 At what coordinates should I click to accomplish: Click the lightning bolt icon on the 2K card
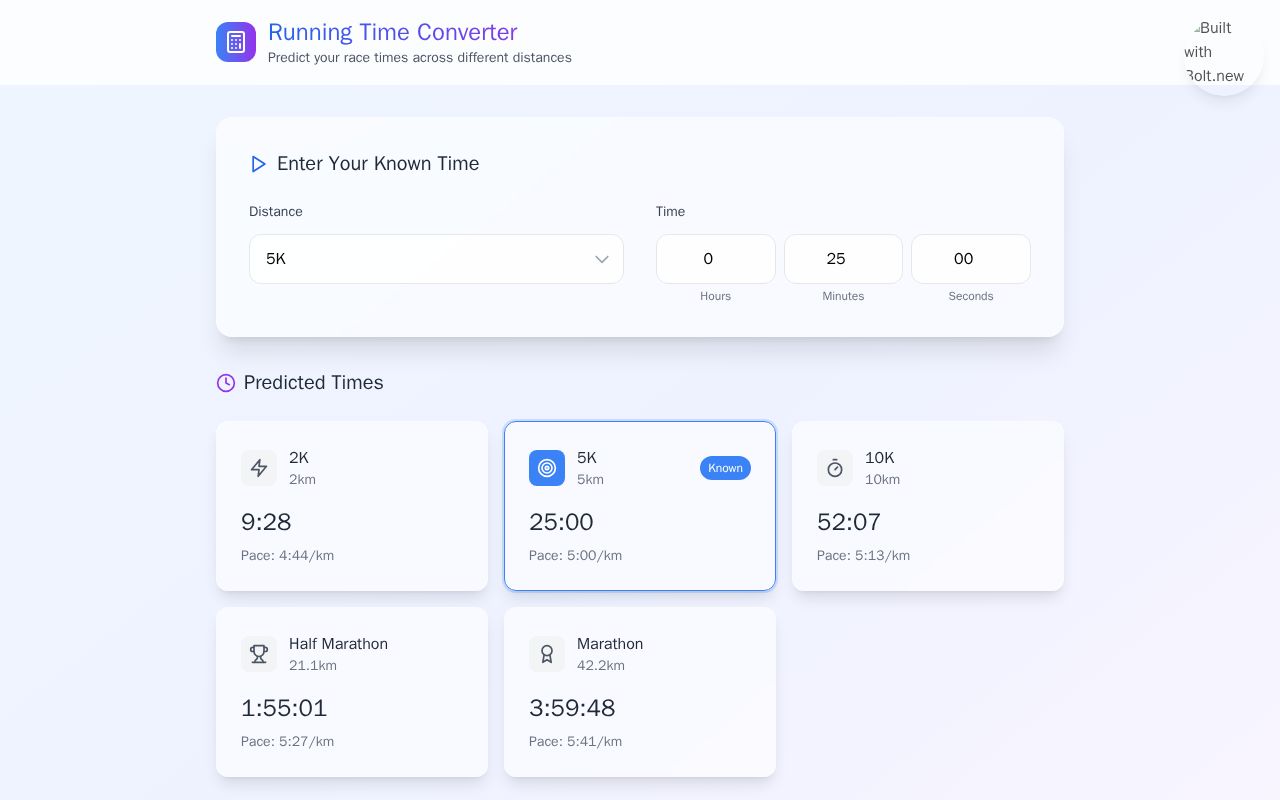click(259, 468)
